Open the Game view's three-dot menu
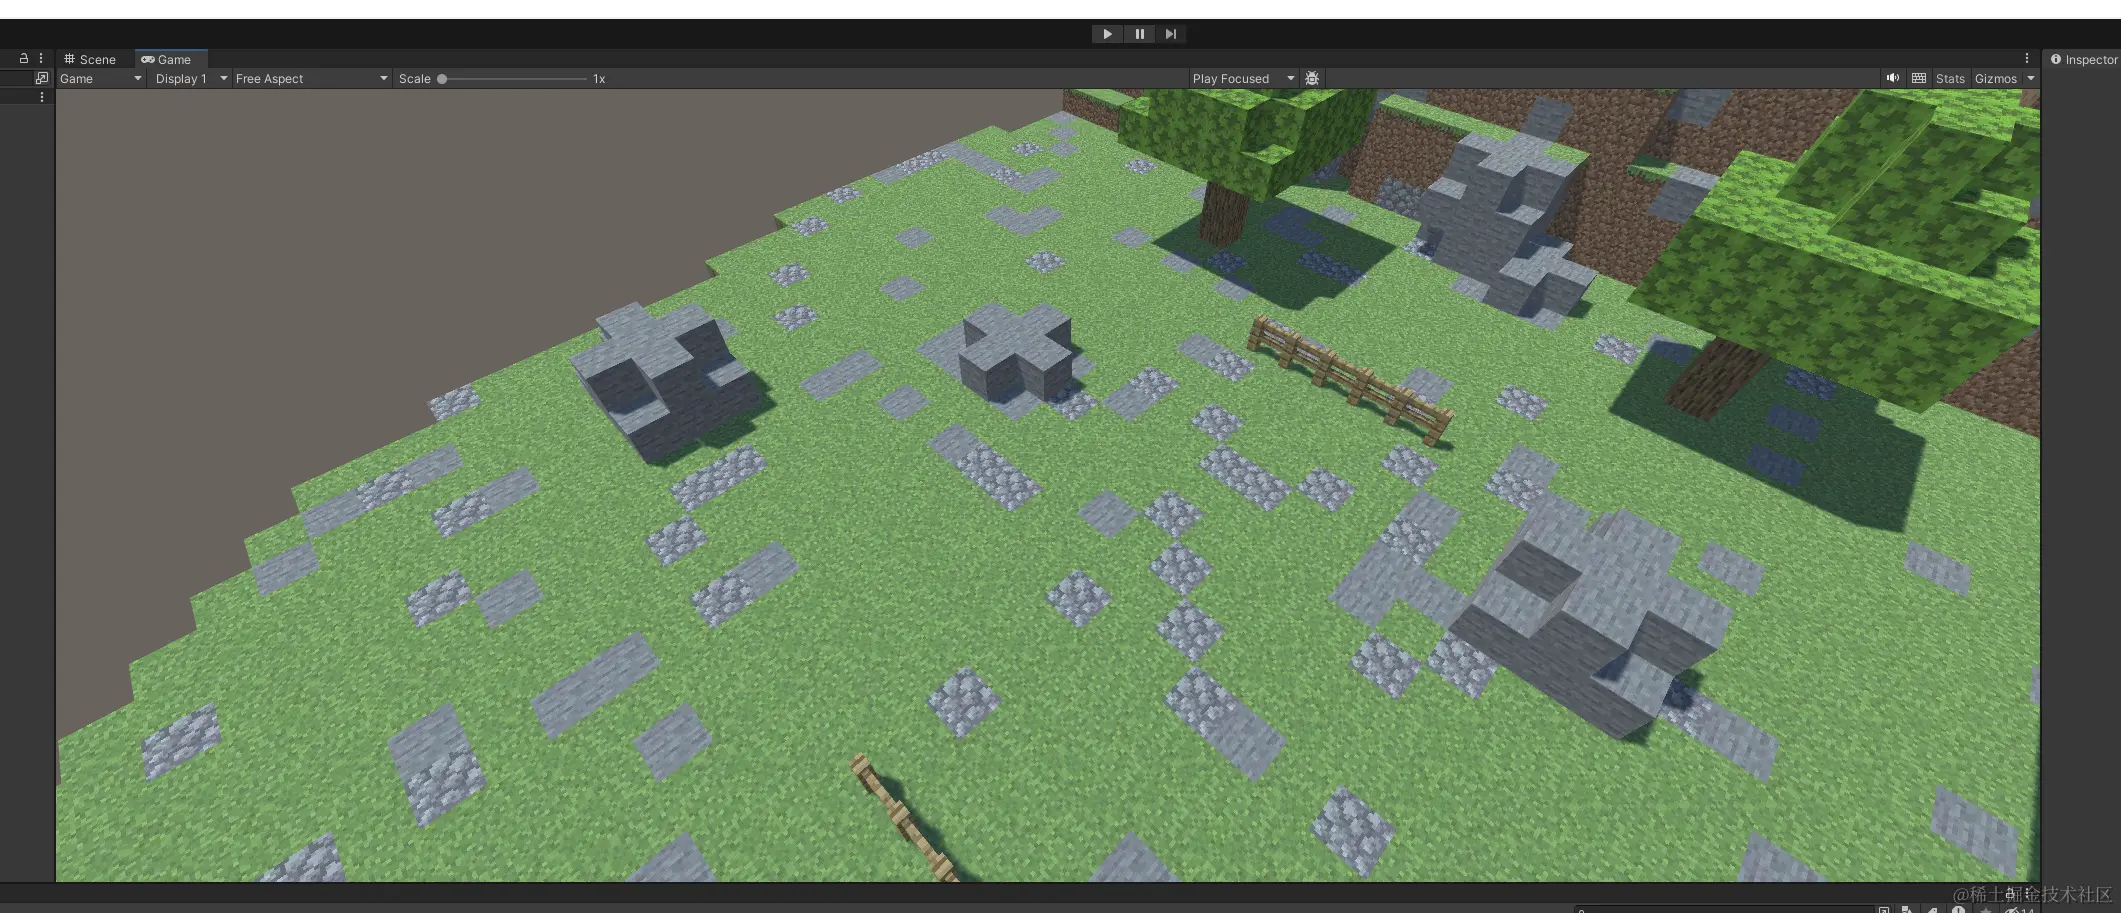Viewport: 2121px width, 913px height. (x=2027, y=59)
